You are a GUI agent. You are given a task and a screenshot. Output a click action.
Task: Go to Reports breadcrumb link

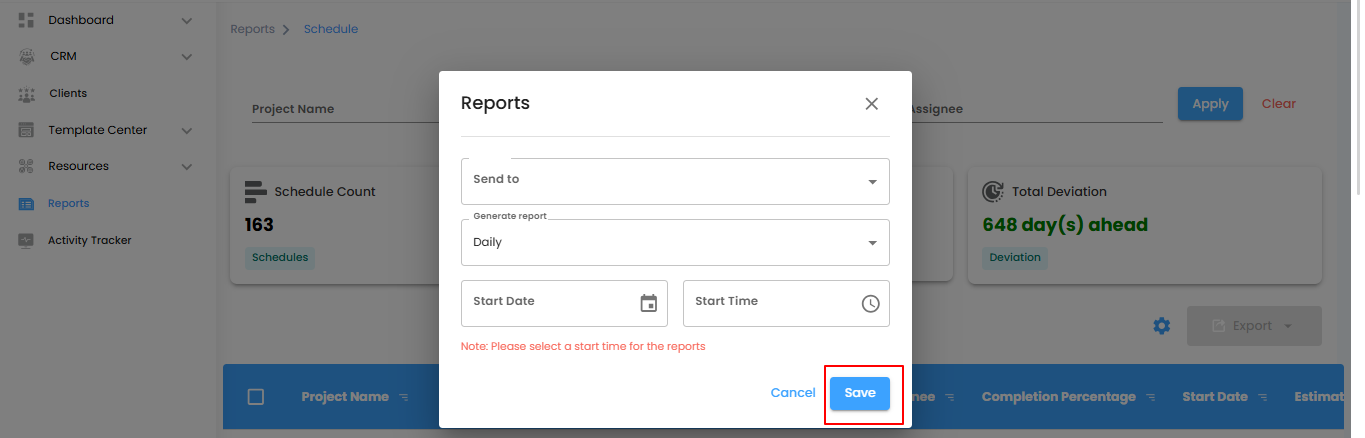point(252,29)
